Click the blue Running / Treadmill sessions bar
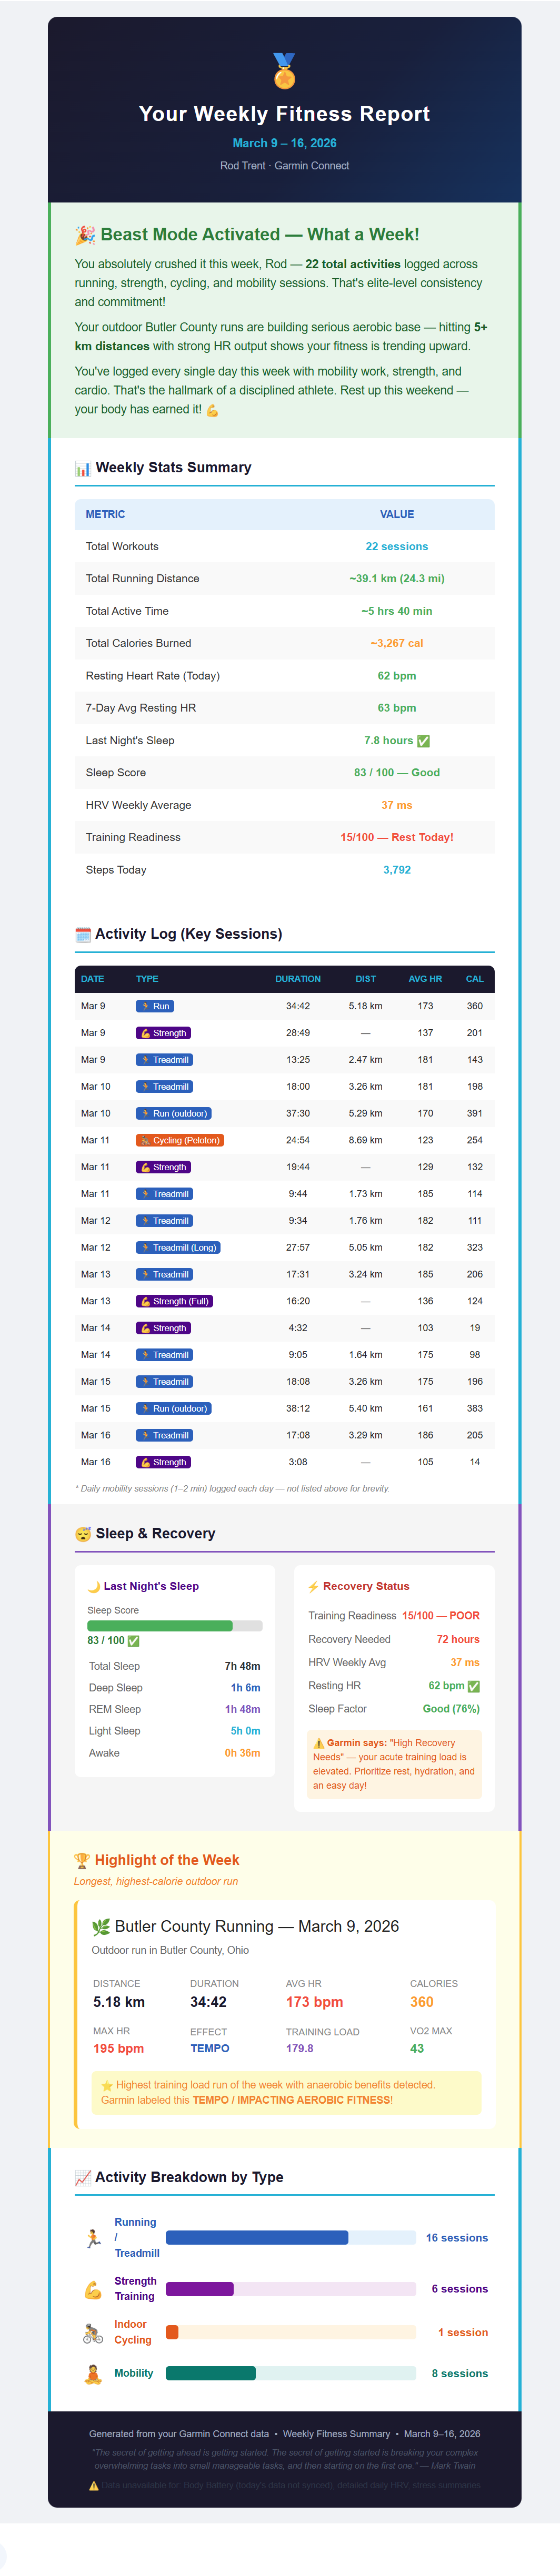The image size is (560, 2576). tap(257, 2238)
